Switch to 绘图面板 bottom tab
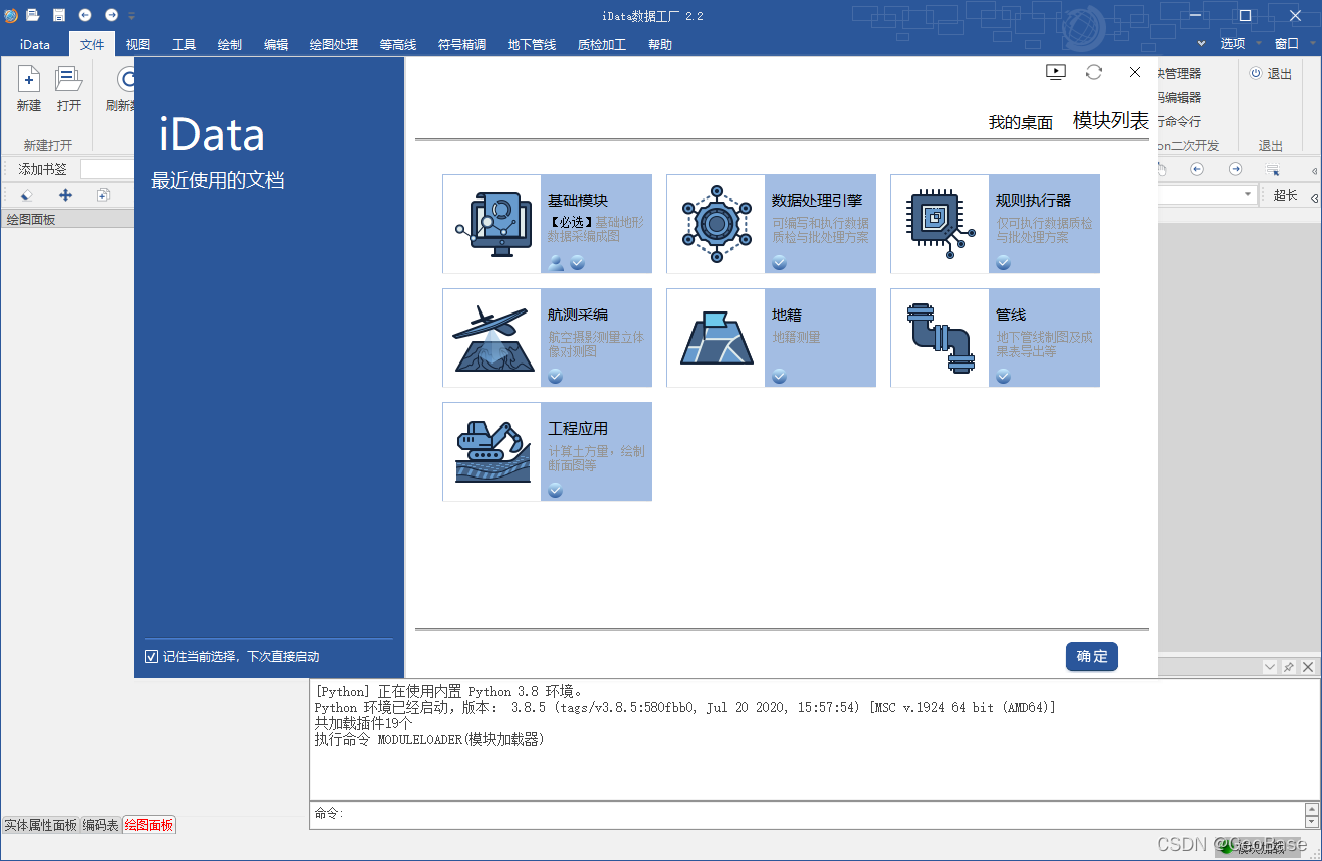This screenshot has width=1322, height=861. (149, 825)
